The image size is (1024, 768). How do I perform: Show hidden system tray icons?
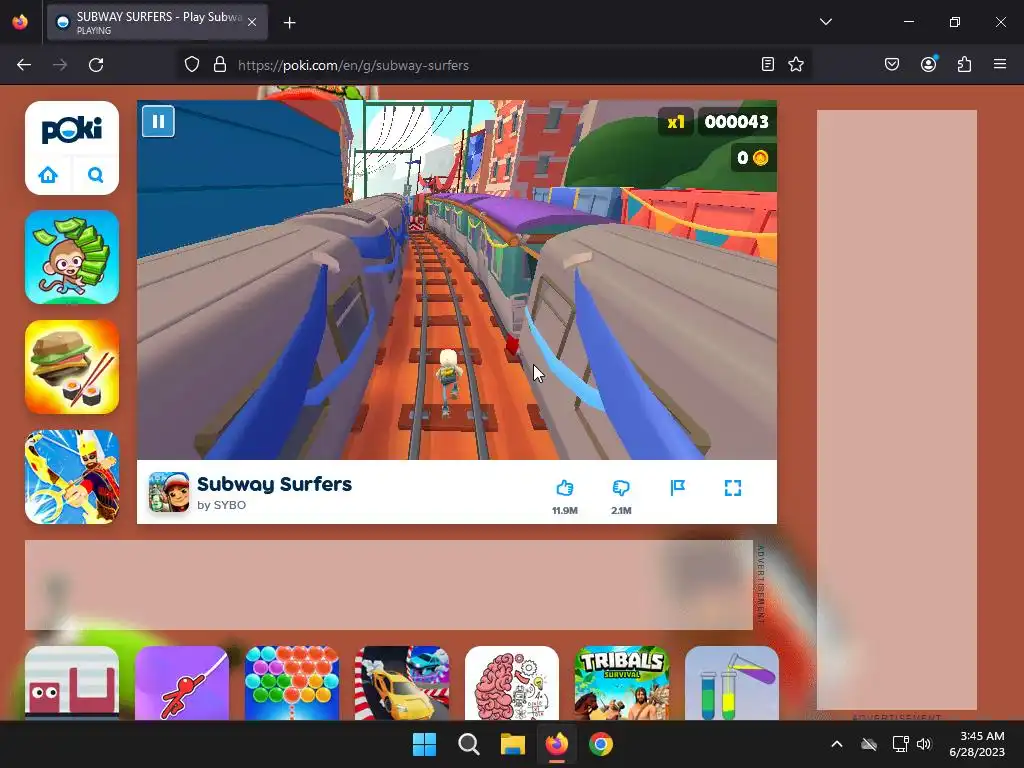(x=837, y=744)
